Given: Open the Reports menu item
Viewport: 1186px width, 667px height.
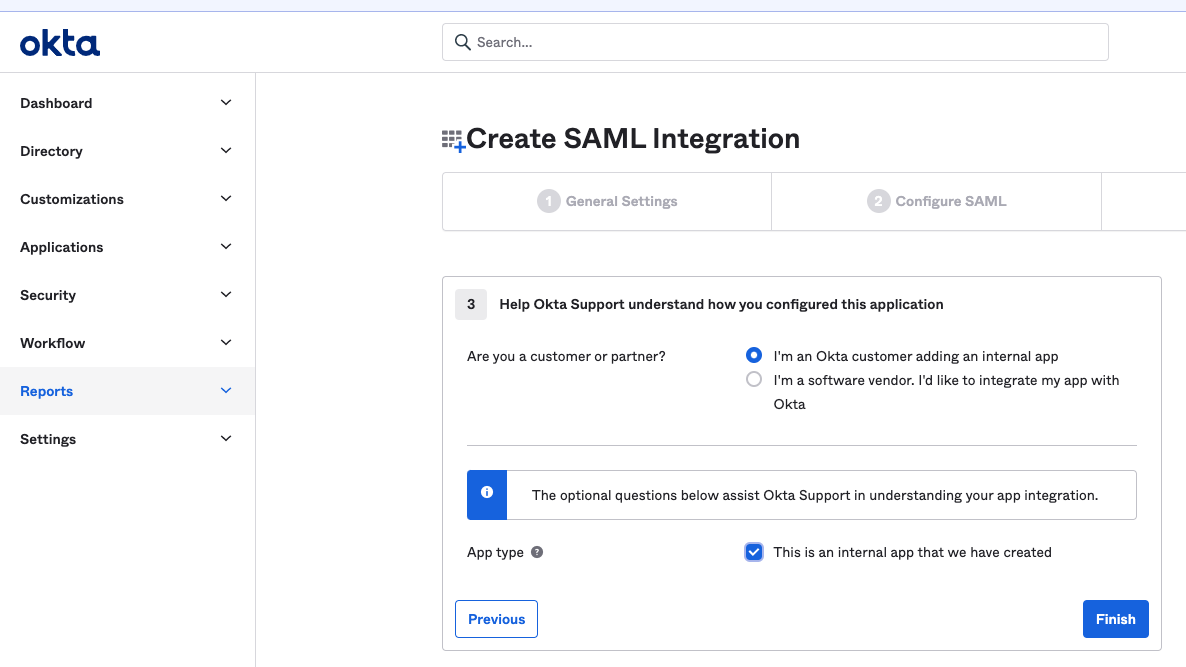Looking at the screenshot, I should (127, 391).
